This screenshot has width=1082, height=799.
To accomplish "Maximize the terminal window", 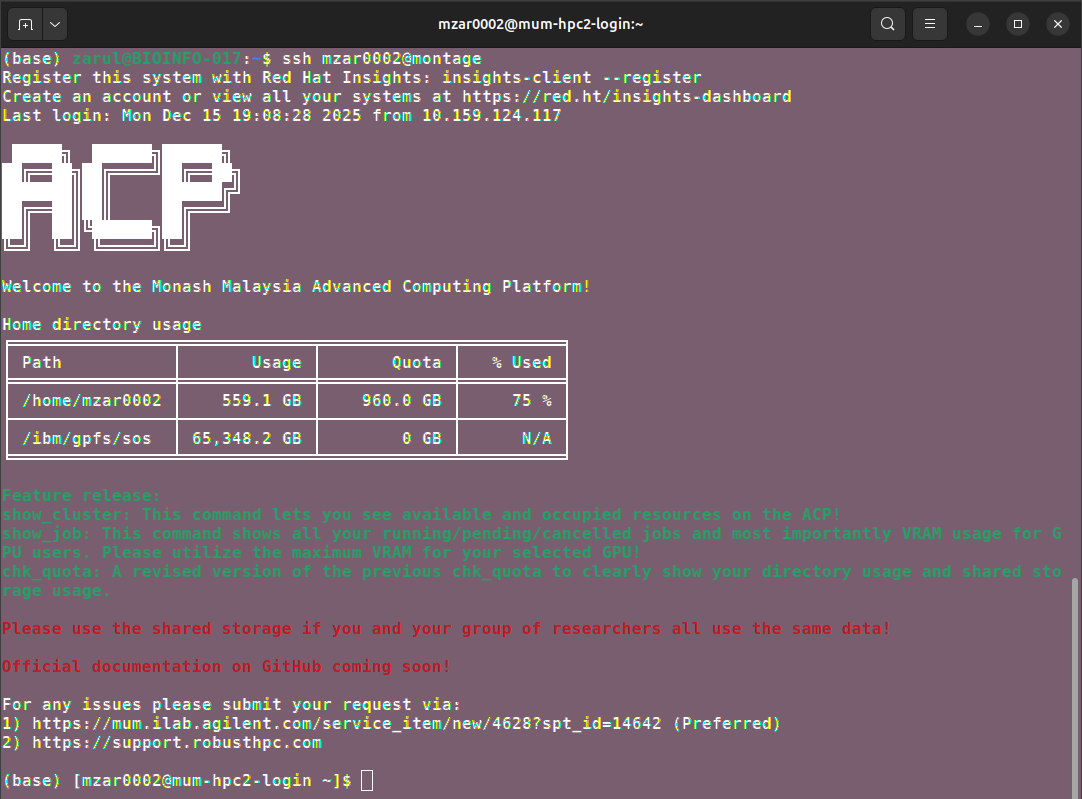I will point(1018,24).
